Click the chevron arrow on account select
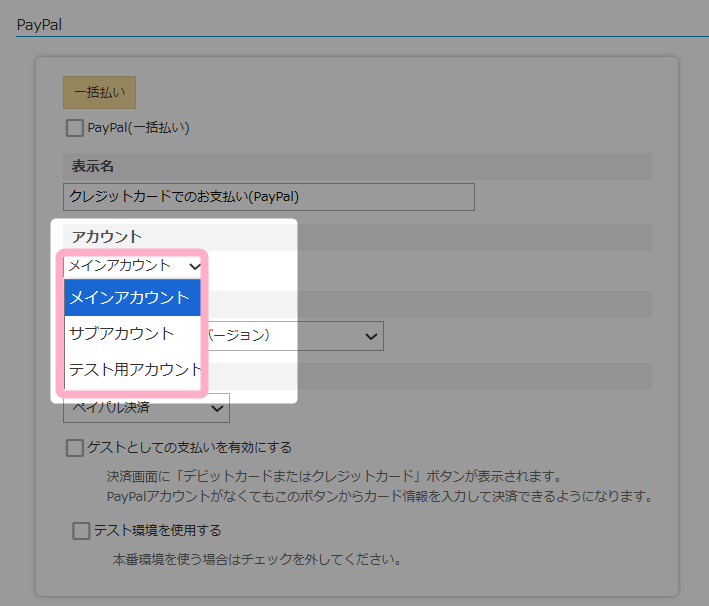The image size is (709, 606). click(x=194, y=266)
